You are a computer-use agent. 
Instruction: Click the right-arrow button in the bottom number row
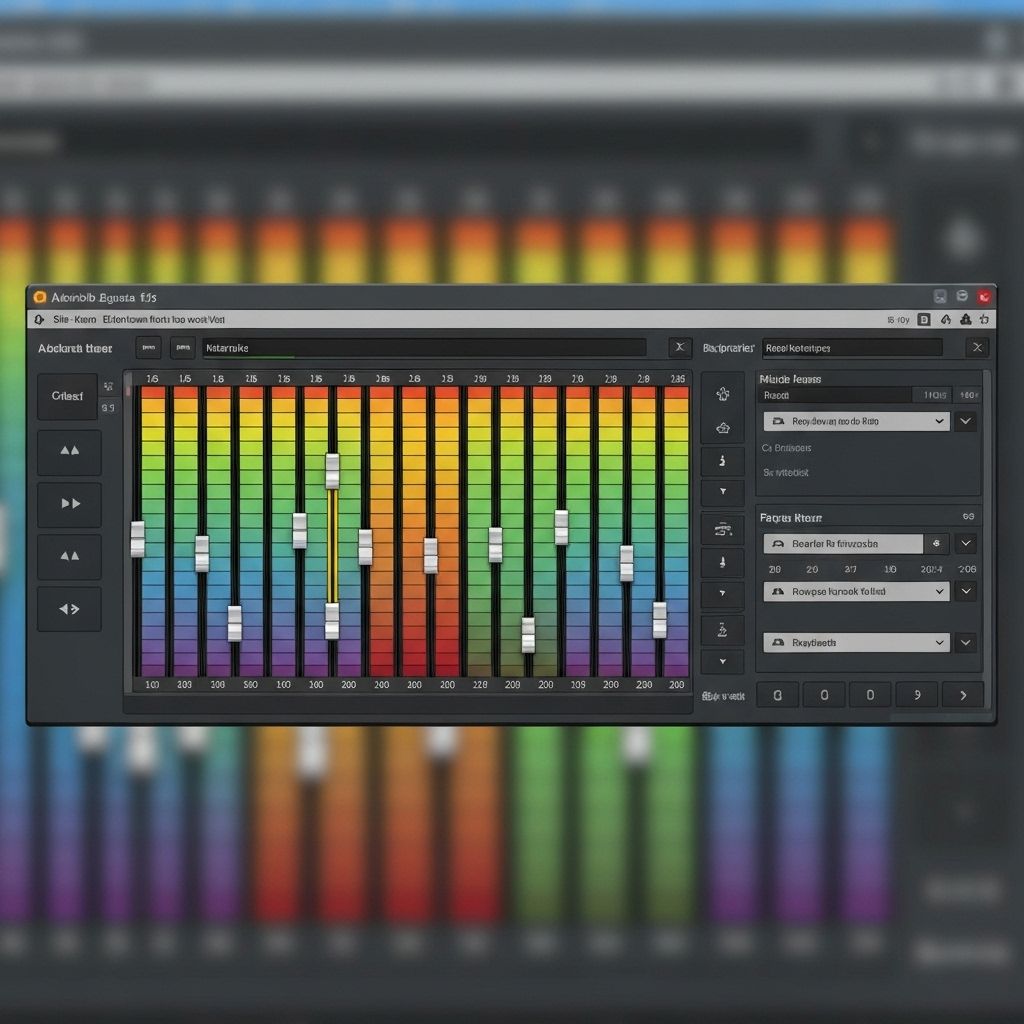coord(962,694)
